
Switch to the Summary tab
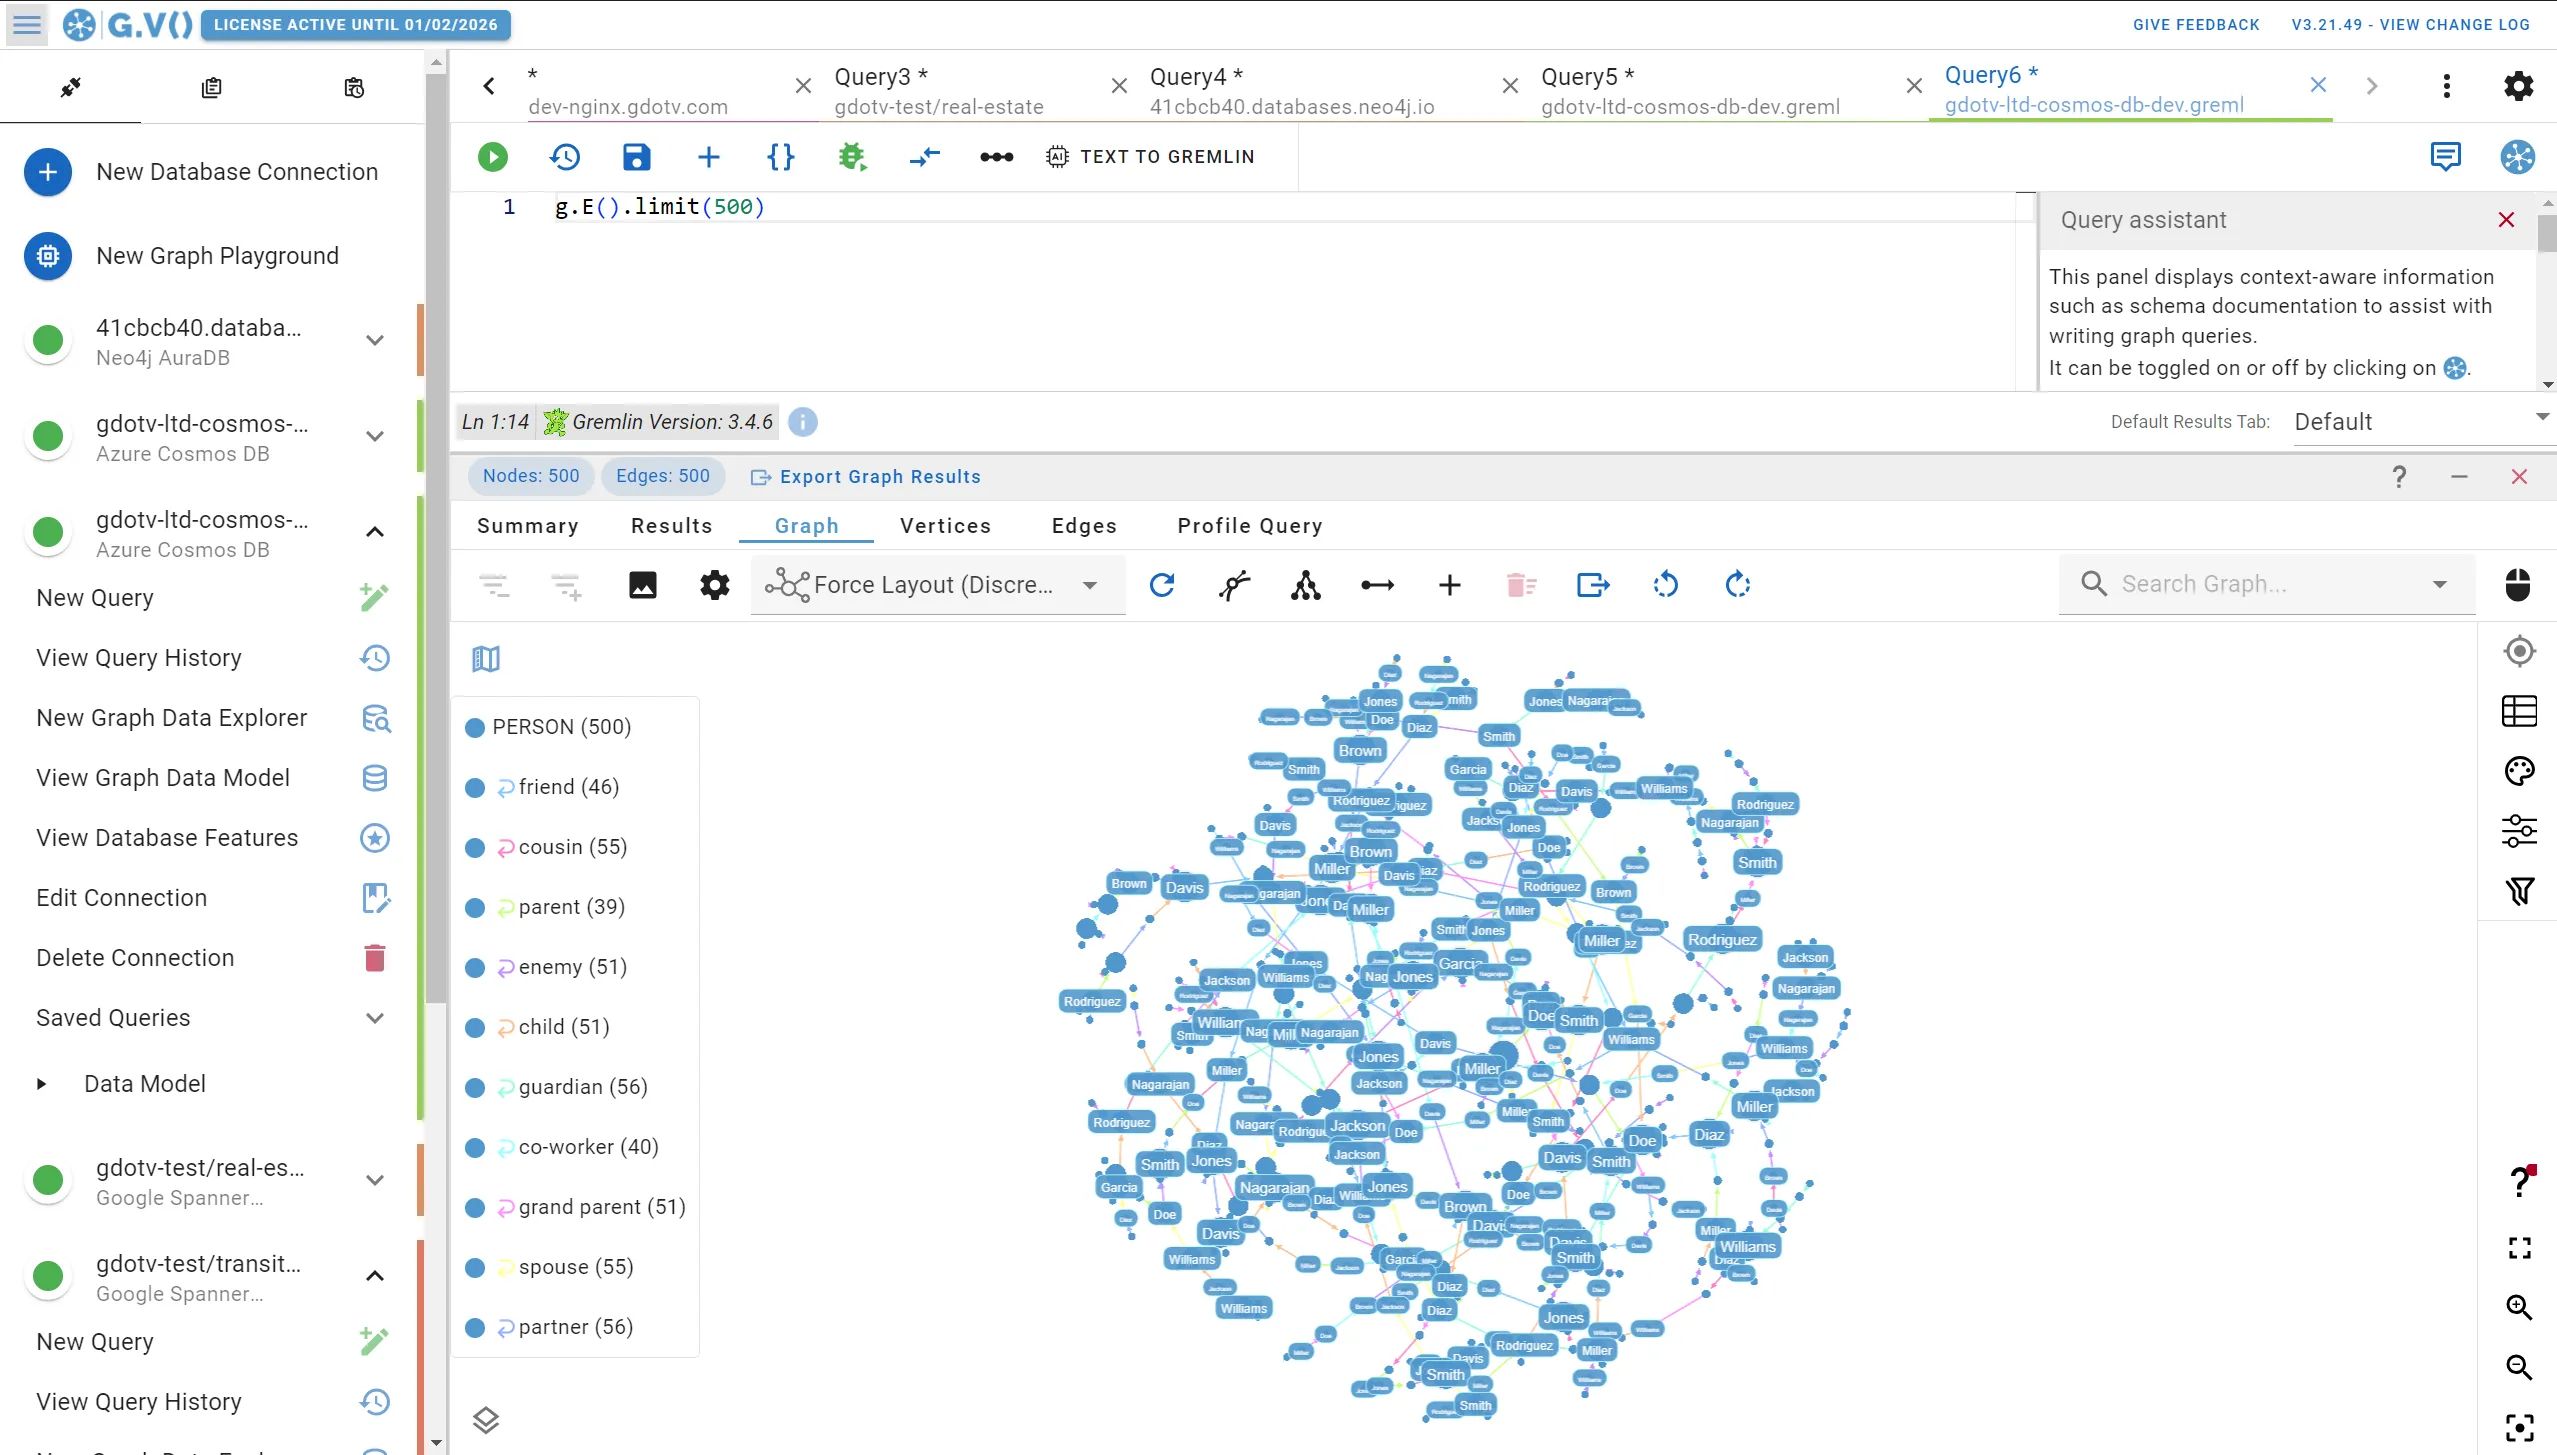coord(528,526)
